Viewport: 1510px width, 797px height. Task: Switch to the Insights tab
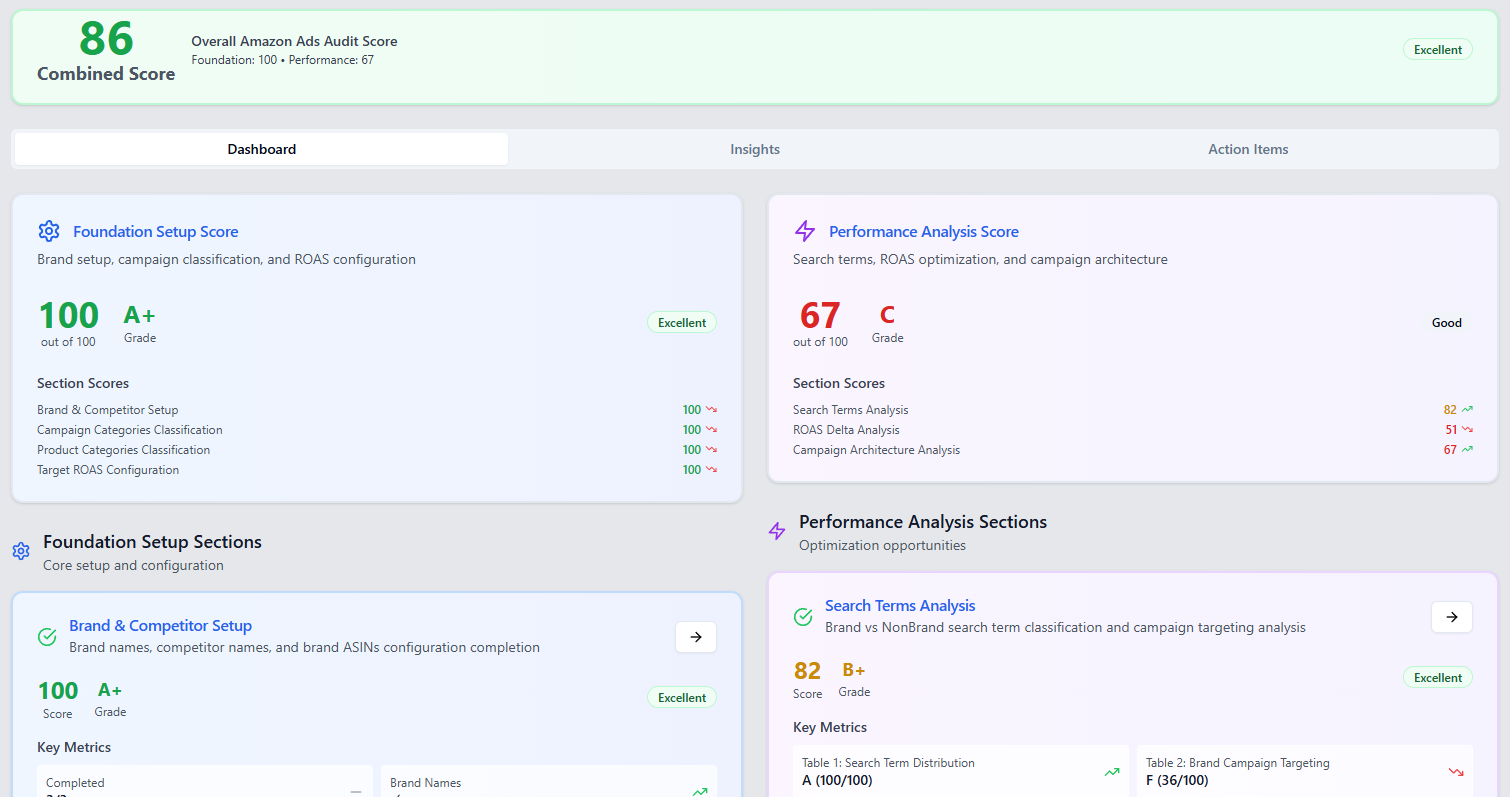tap(754, 148)
